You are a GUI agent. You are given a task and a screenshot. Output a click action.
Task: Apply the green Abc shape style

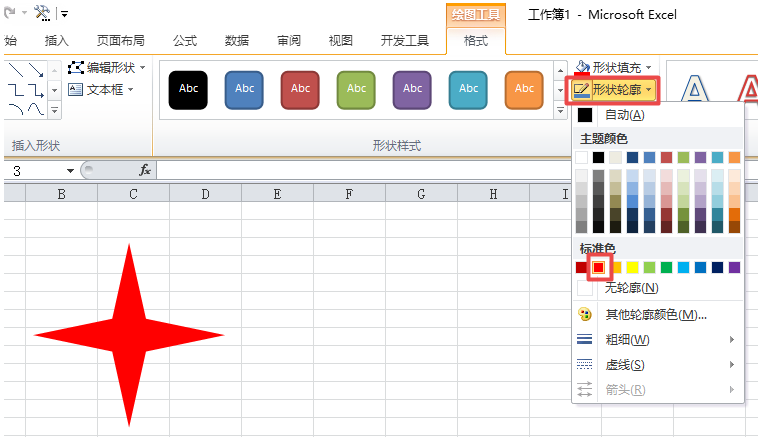click(356, 88)
